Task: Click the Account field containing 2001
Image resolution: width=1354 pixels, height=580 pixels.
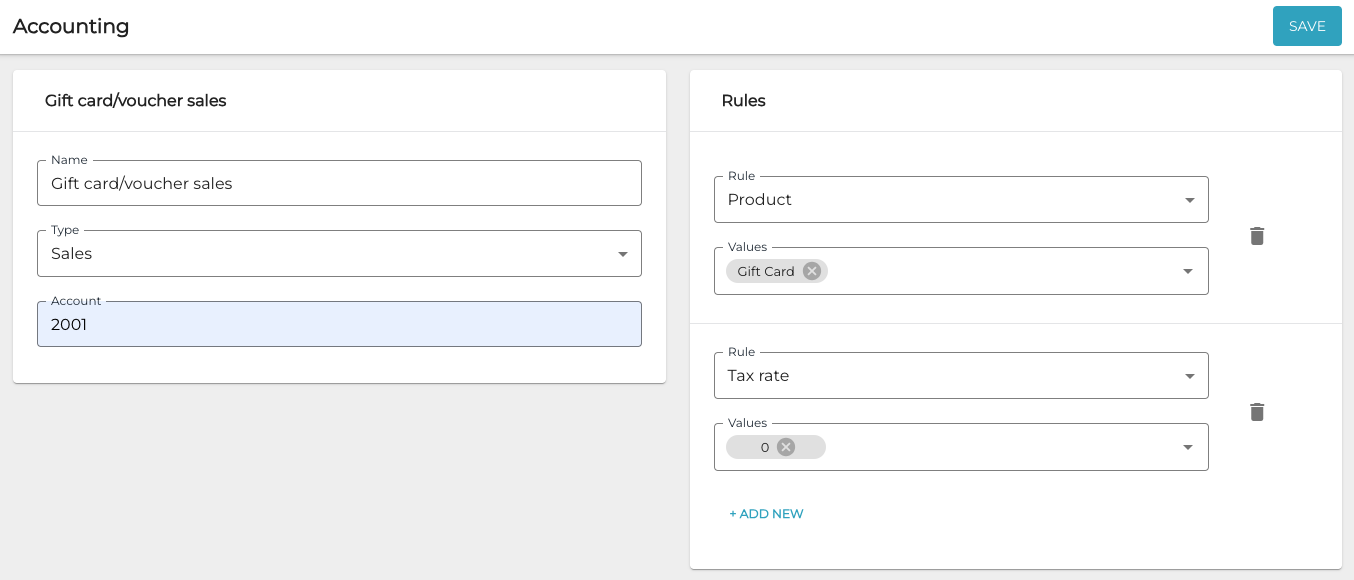Action: pyautogui.click(x=340, y=324)
